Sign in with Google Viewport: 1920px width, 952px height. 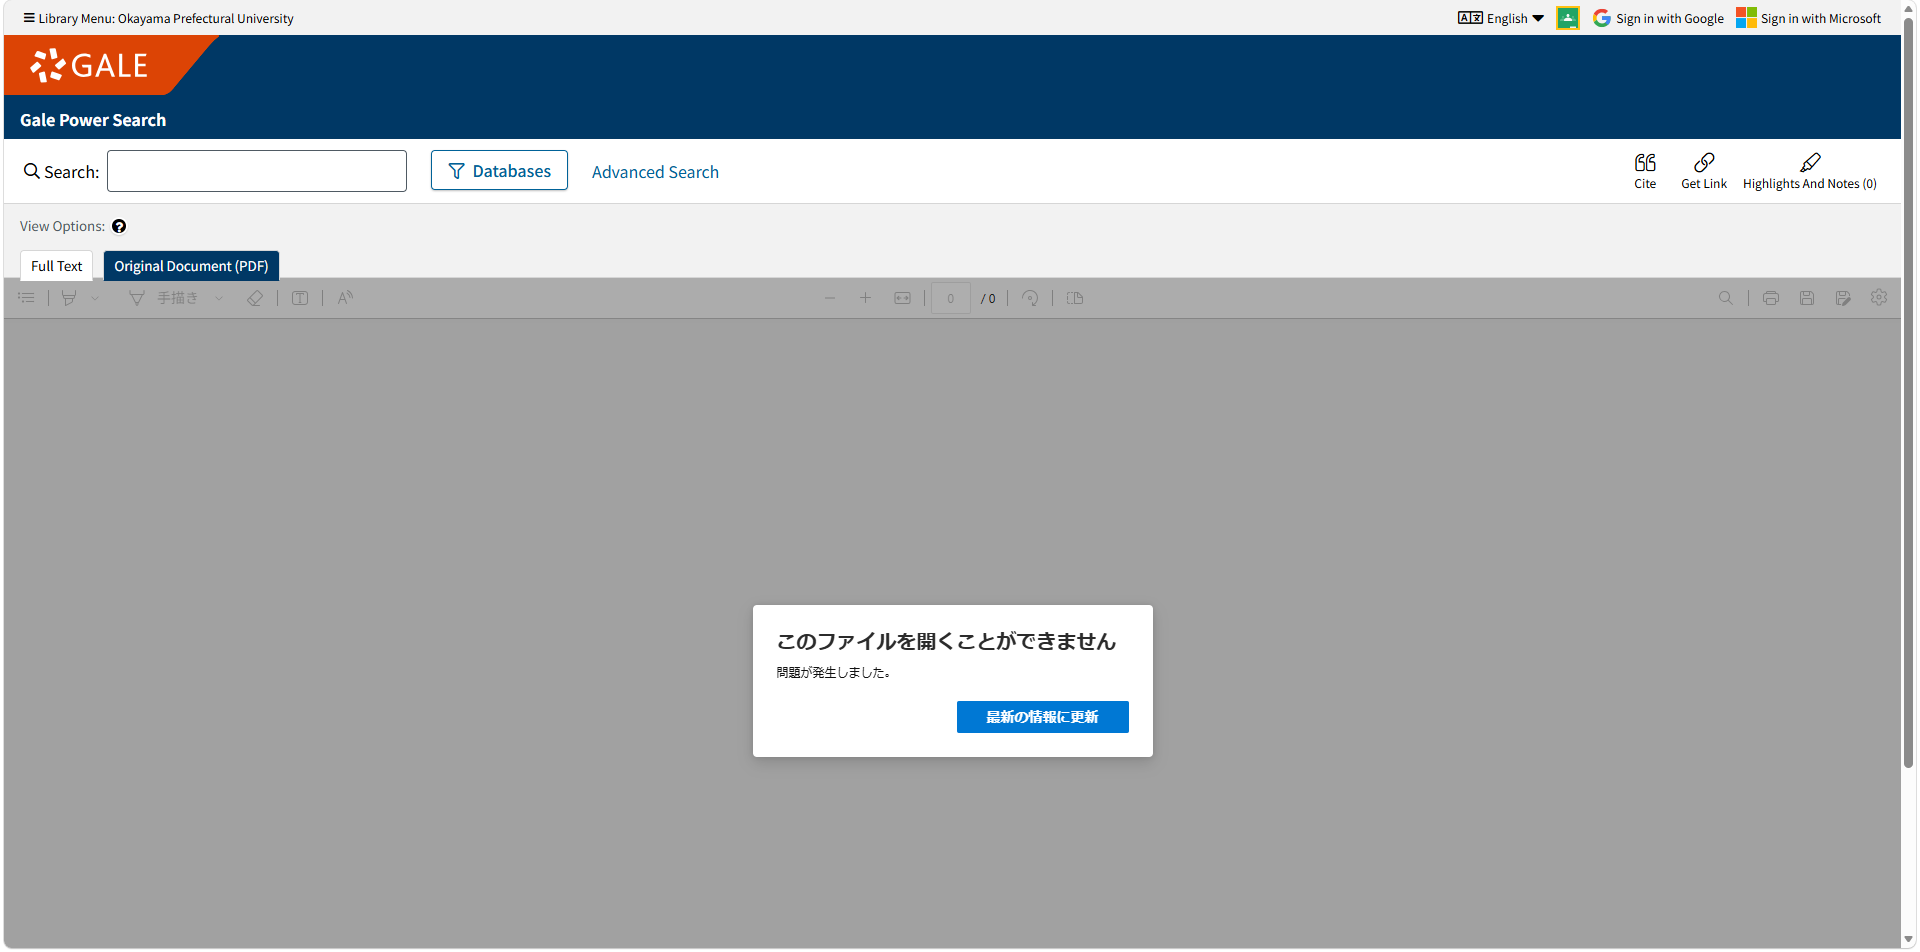1658,18
